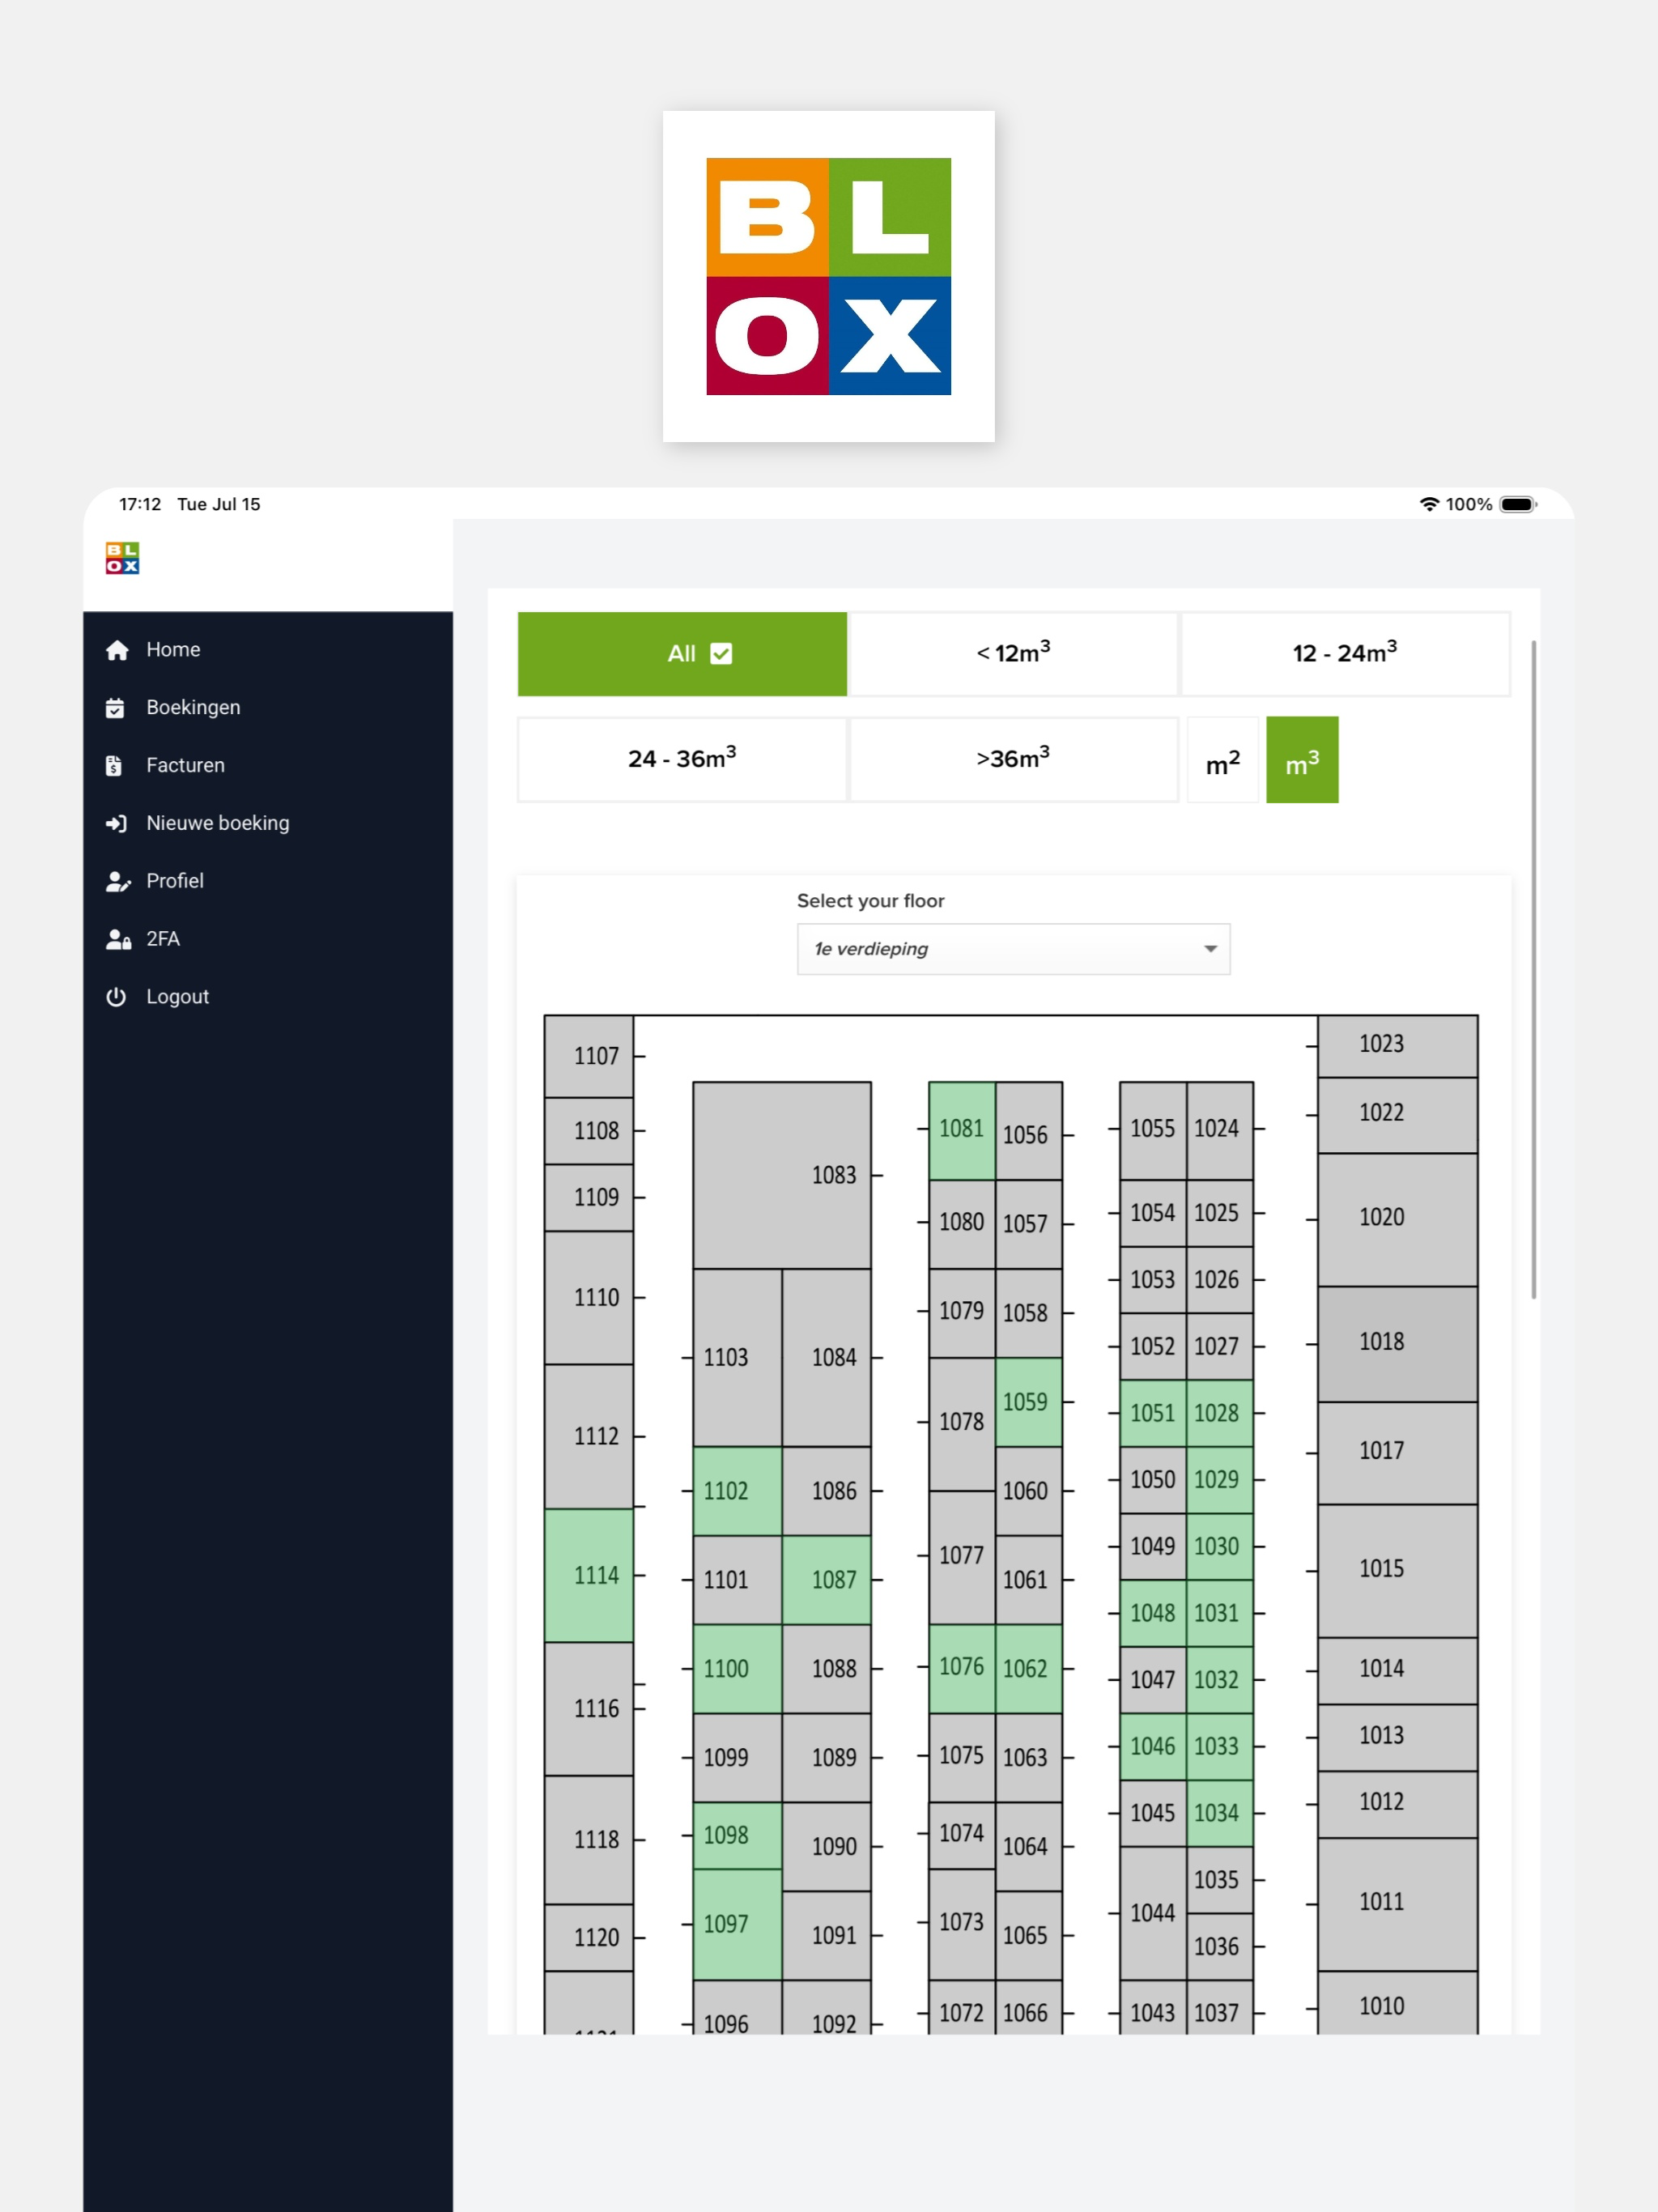Viewport: 1658px width, 2212px height.
Task: Click occupied unit 1023
Action: pyautogui.click(x=1397, y=1046)
